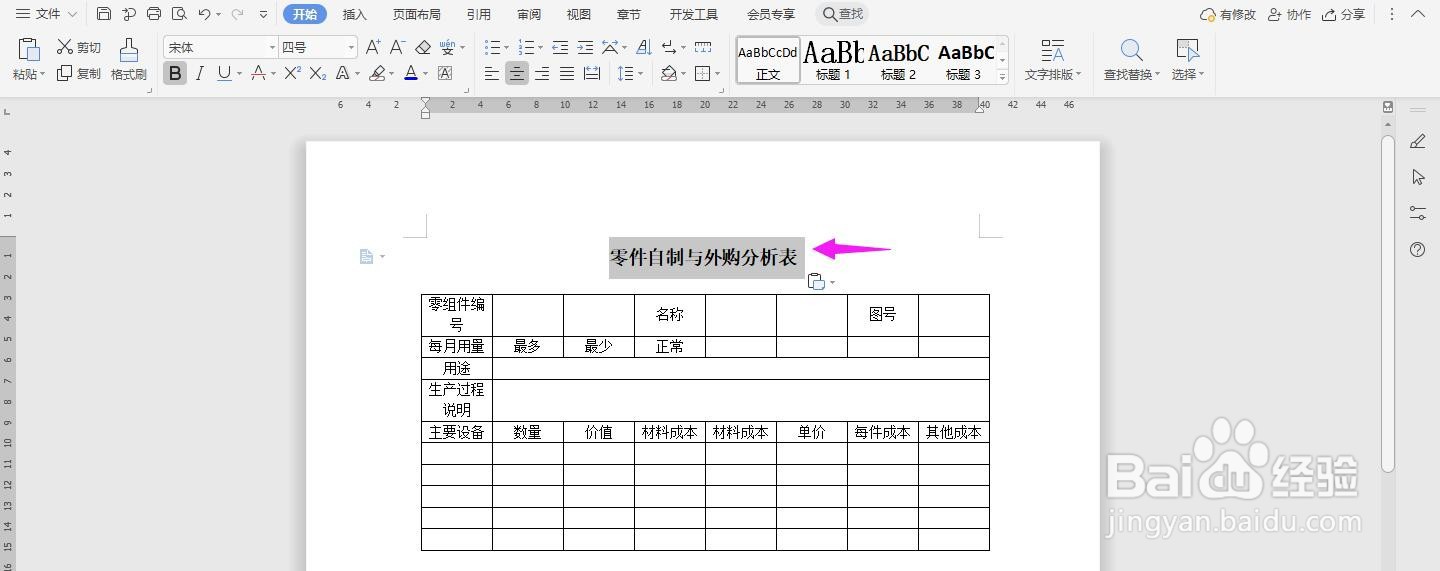Open the font name dropdown 宋体
The width and height of the screenshot is (1440, 571).
221,47
